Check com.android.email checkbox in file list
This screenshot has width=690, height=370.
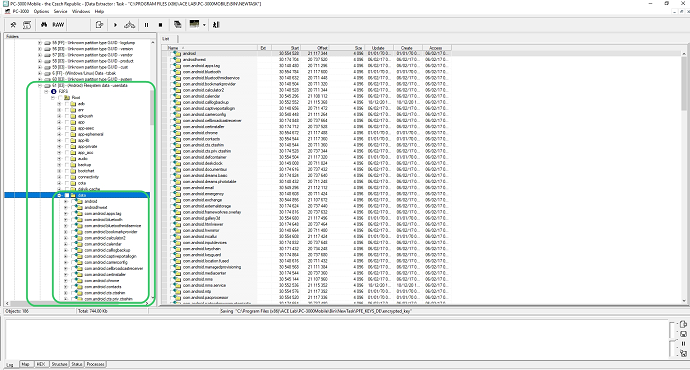tap(171, 187)
